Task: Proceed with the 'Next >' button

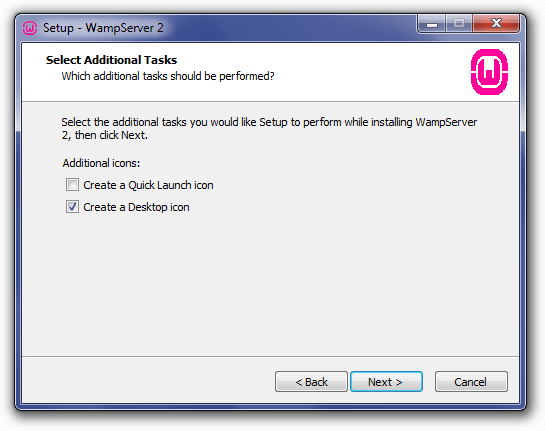Action: coord(386,382)
